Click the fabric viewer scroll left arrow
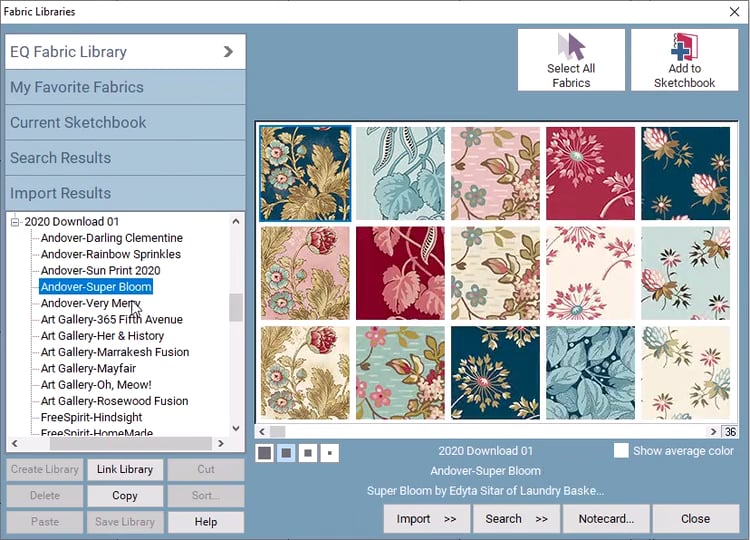The image size is (750, 540). point(262,431)
